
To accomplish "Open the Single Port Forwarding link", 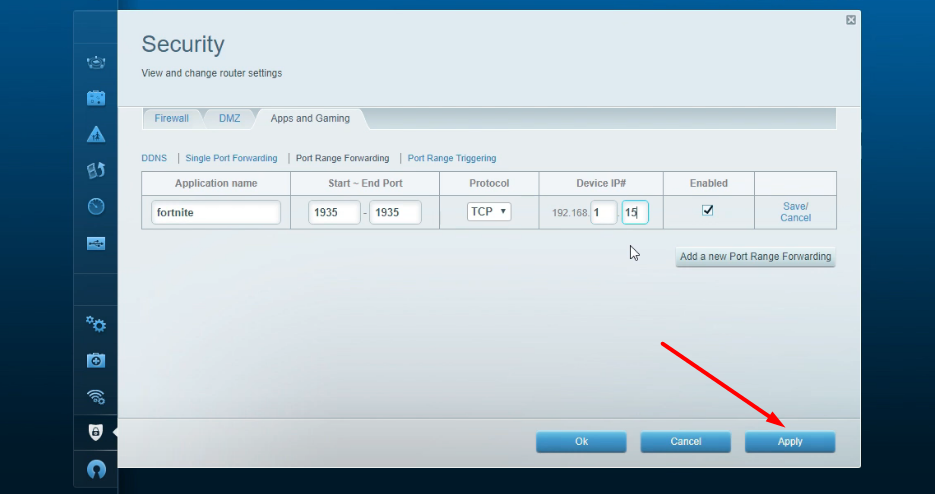I will 231,158.
